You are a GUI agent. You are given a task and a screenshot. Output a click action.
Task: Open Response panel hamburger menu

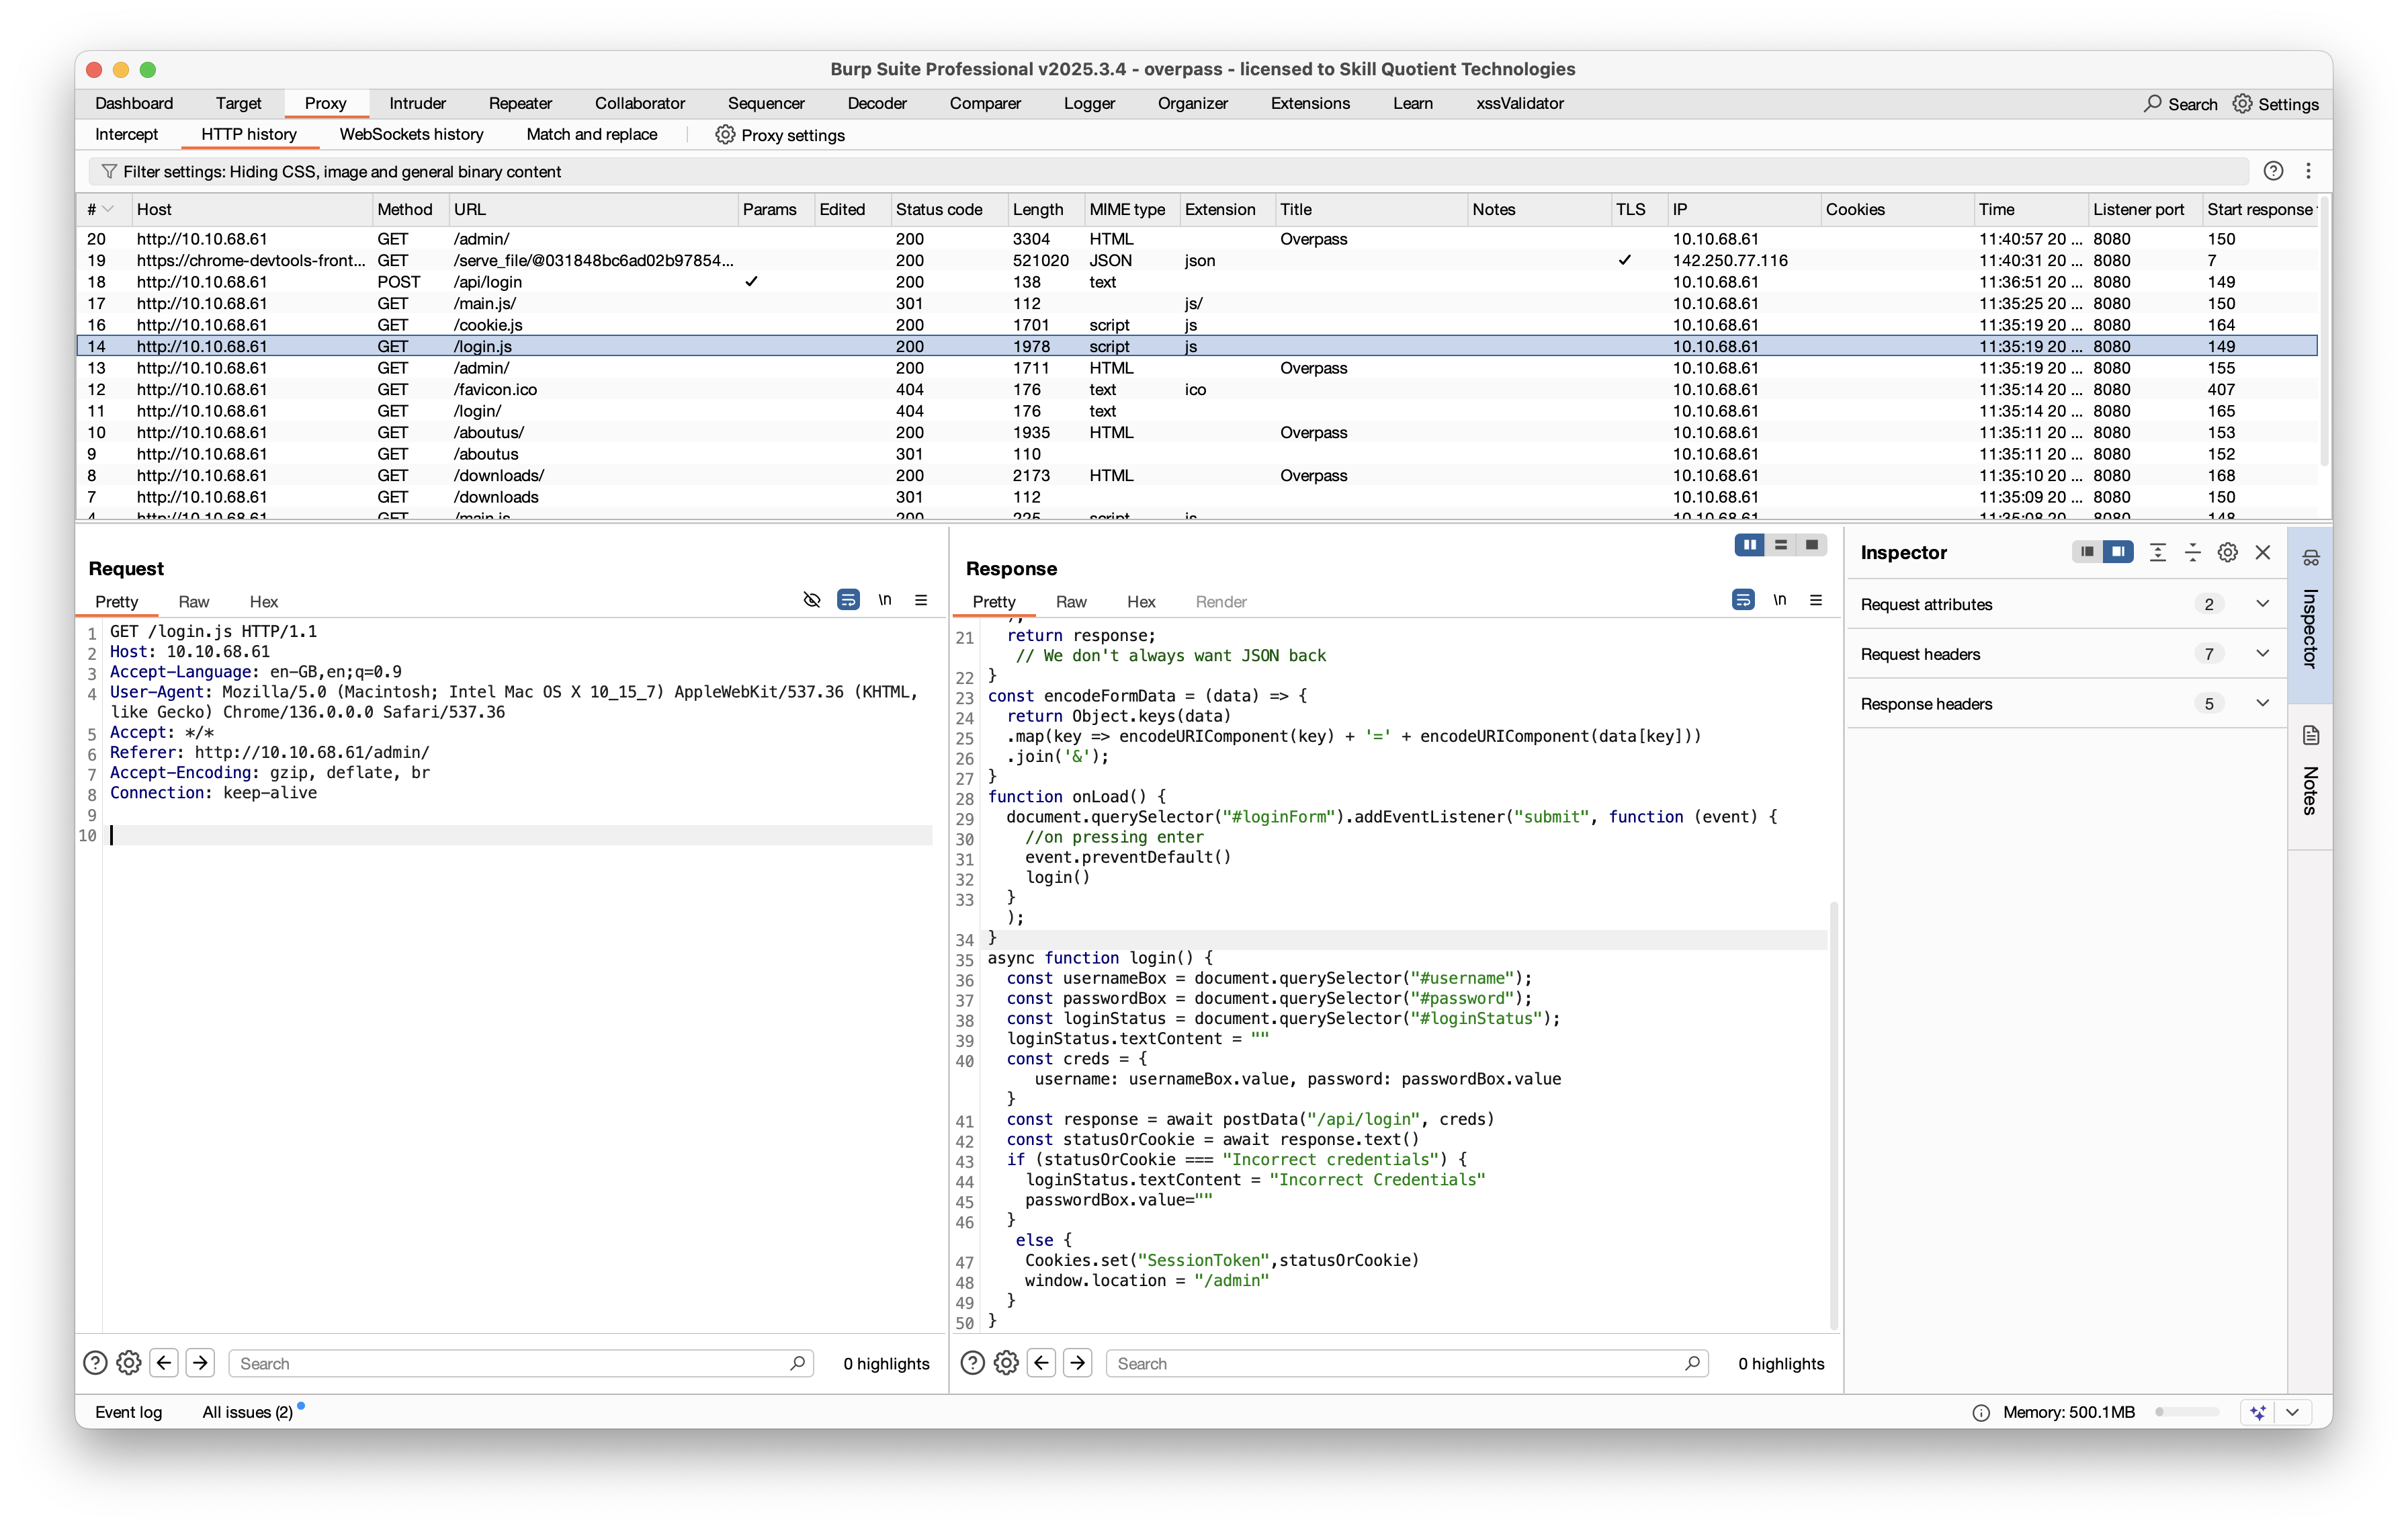pyautogui.click(x=1816, y=600)
